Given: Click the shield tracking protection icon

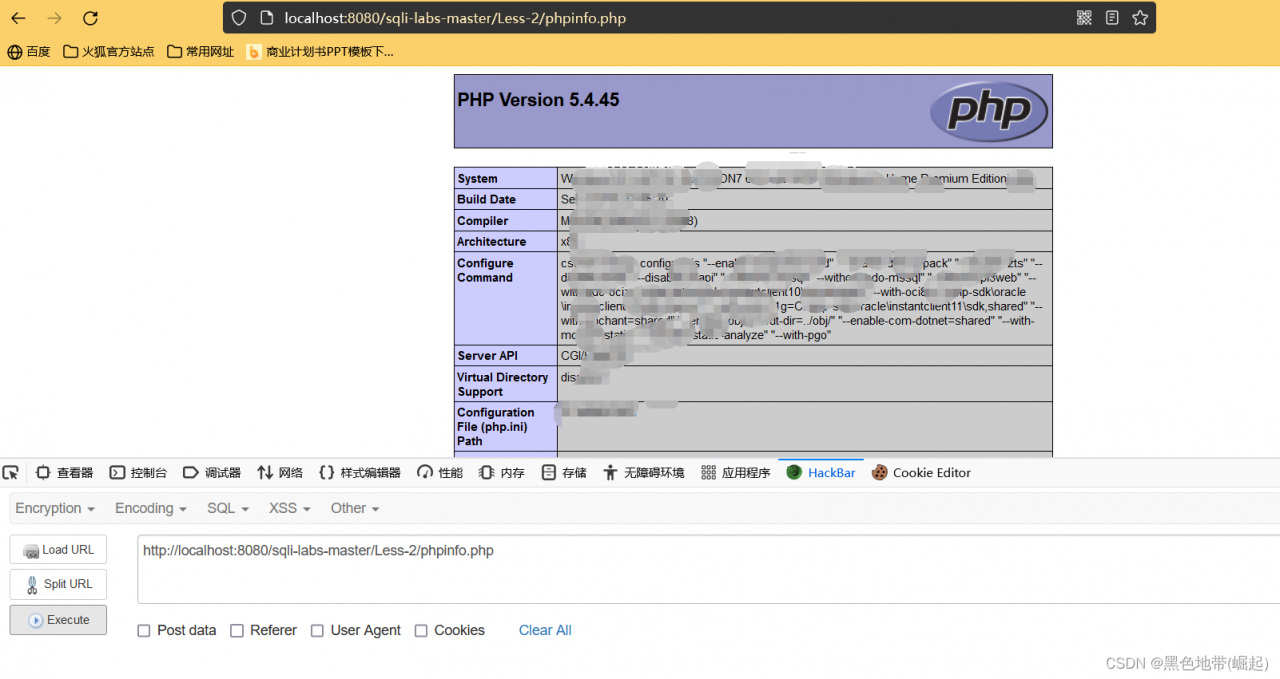Looking at the screenshot, I should [238, 18].
